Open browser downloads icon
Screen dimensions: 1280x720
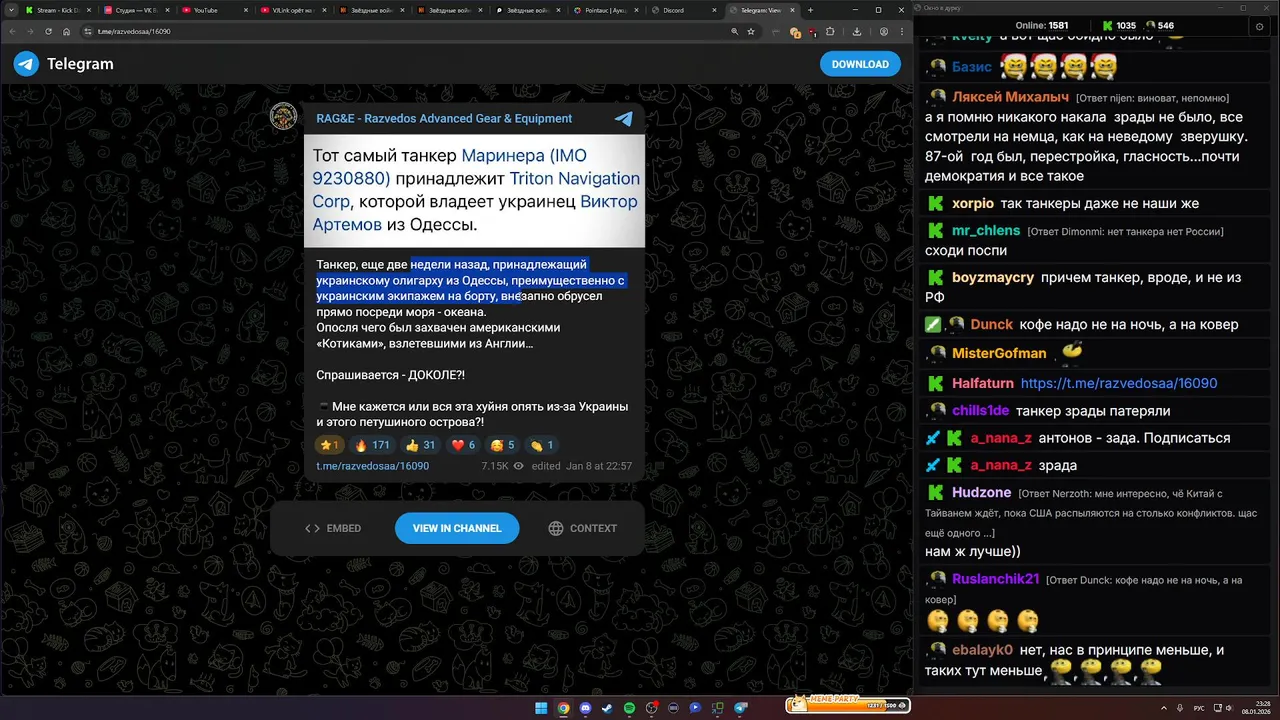[859, 32]
